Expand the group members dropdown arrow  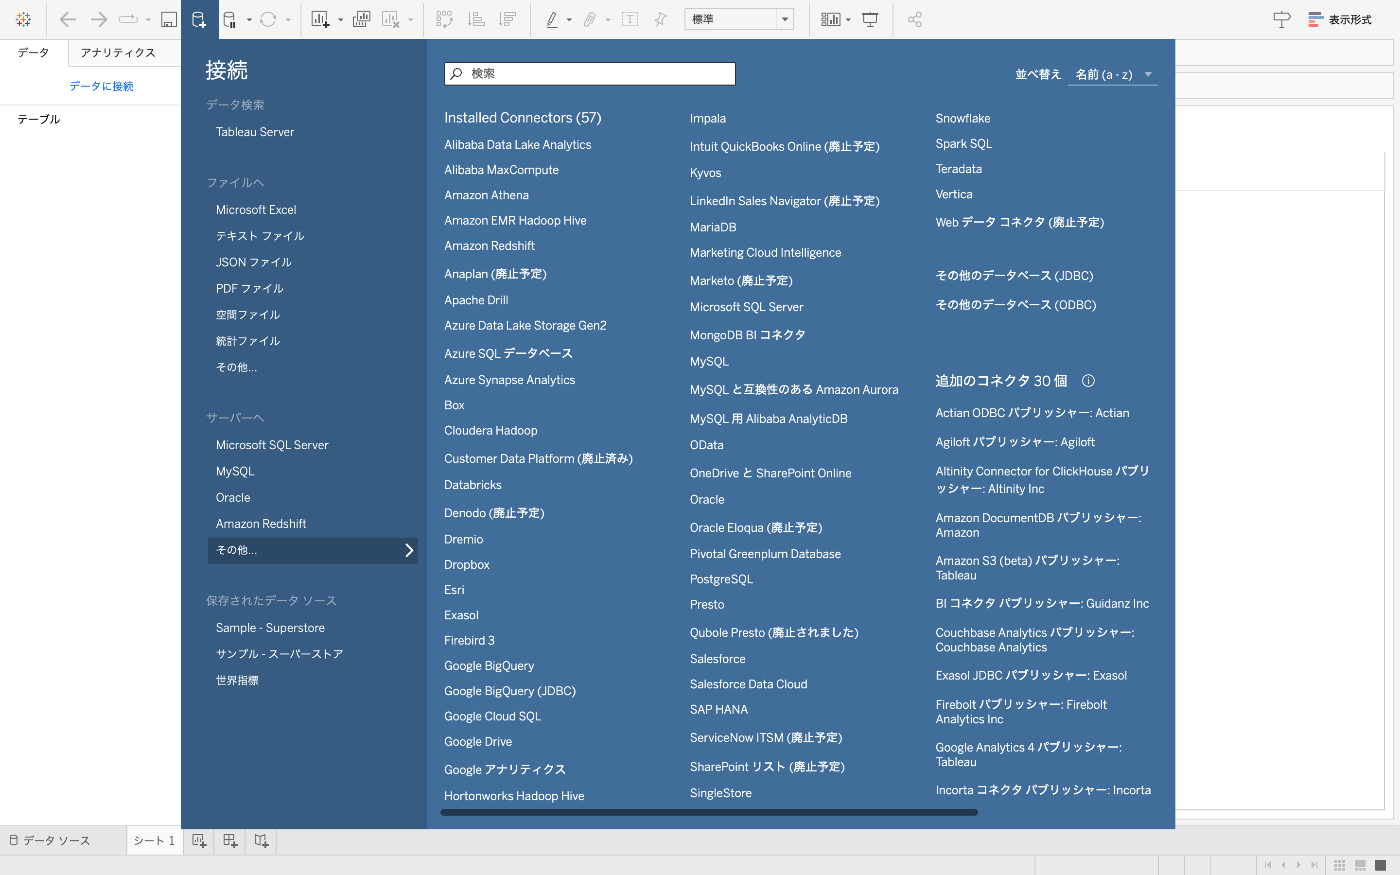click(x=608, y=20)
